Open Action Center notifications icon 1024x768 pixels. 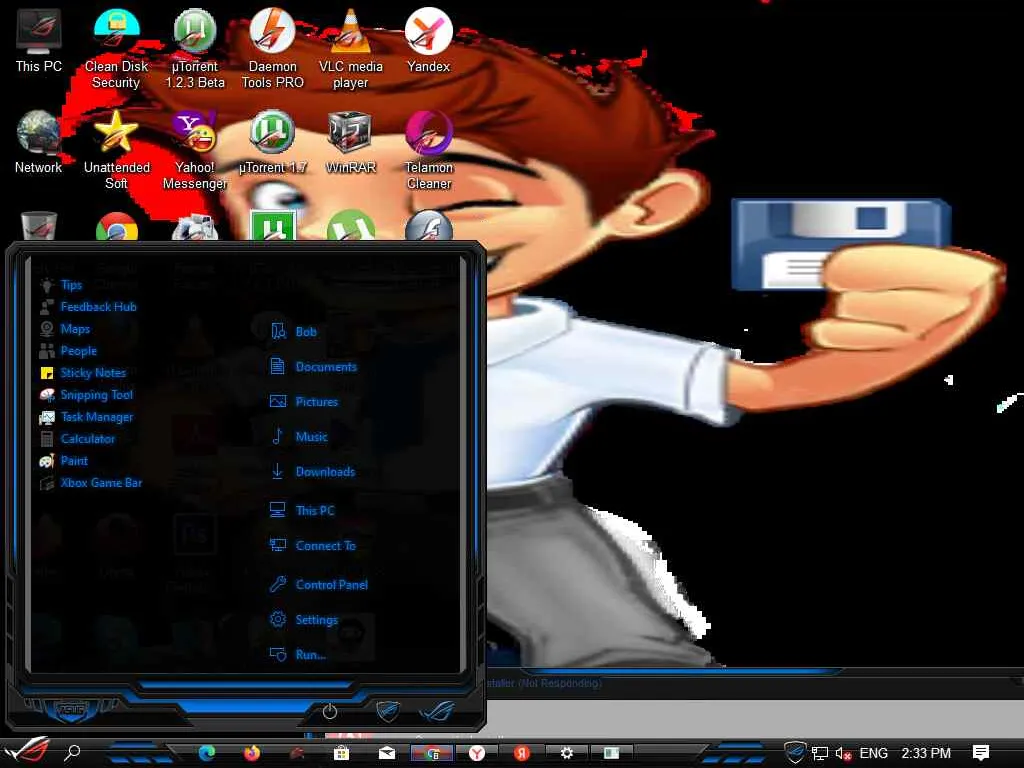(981, 754)
